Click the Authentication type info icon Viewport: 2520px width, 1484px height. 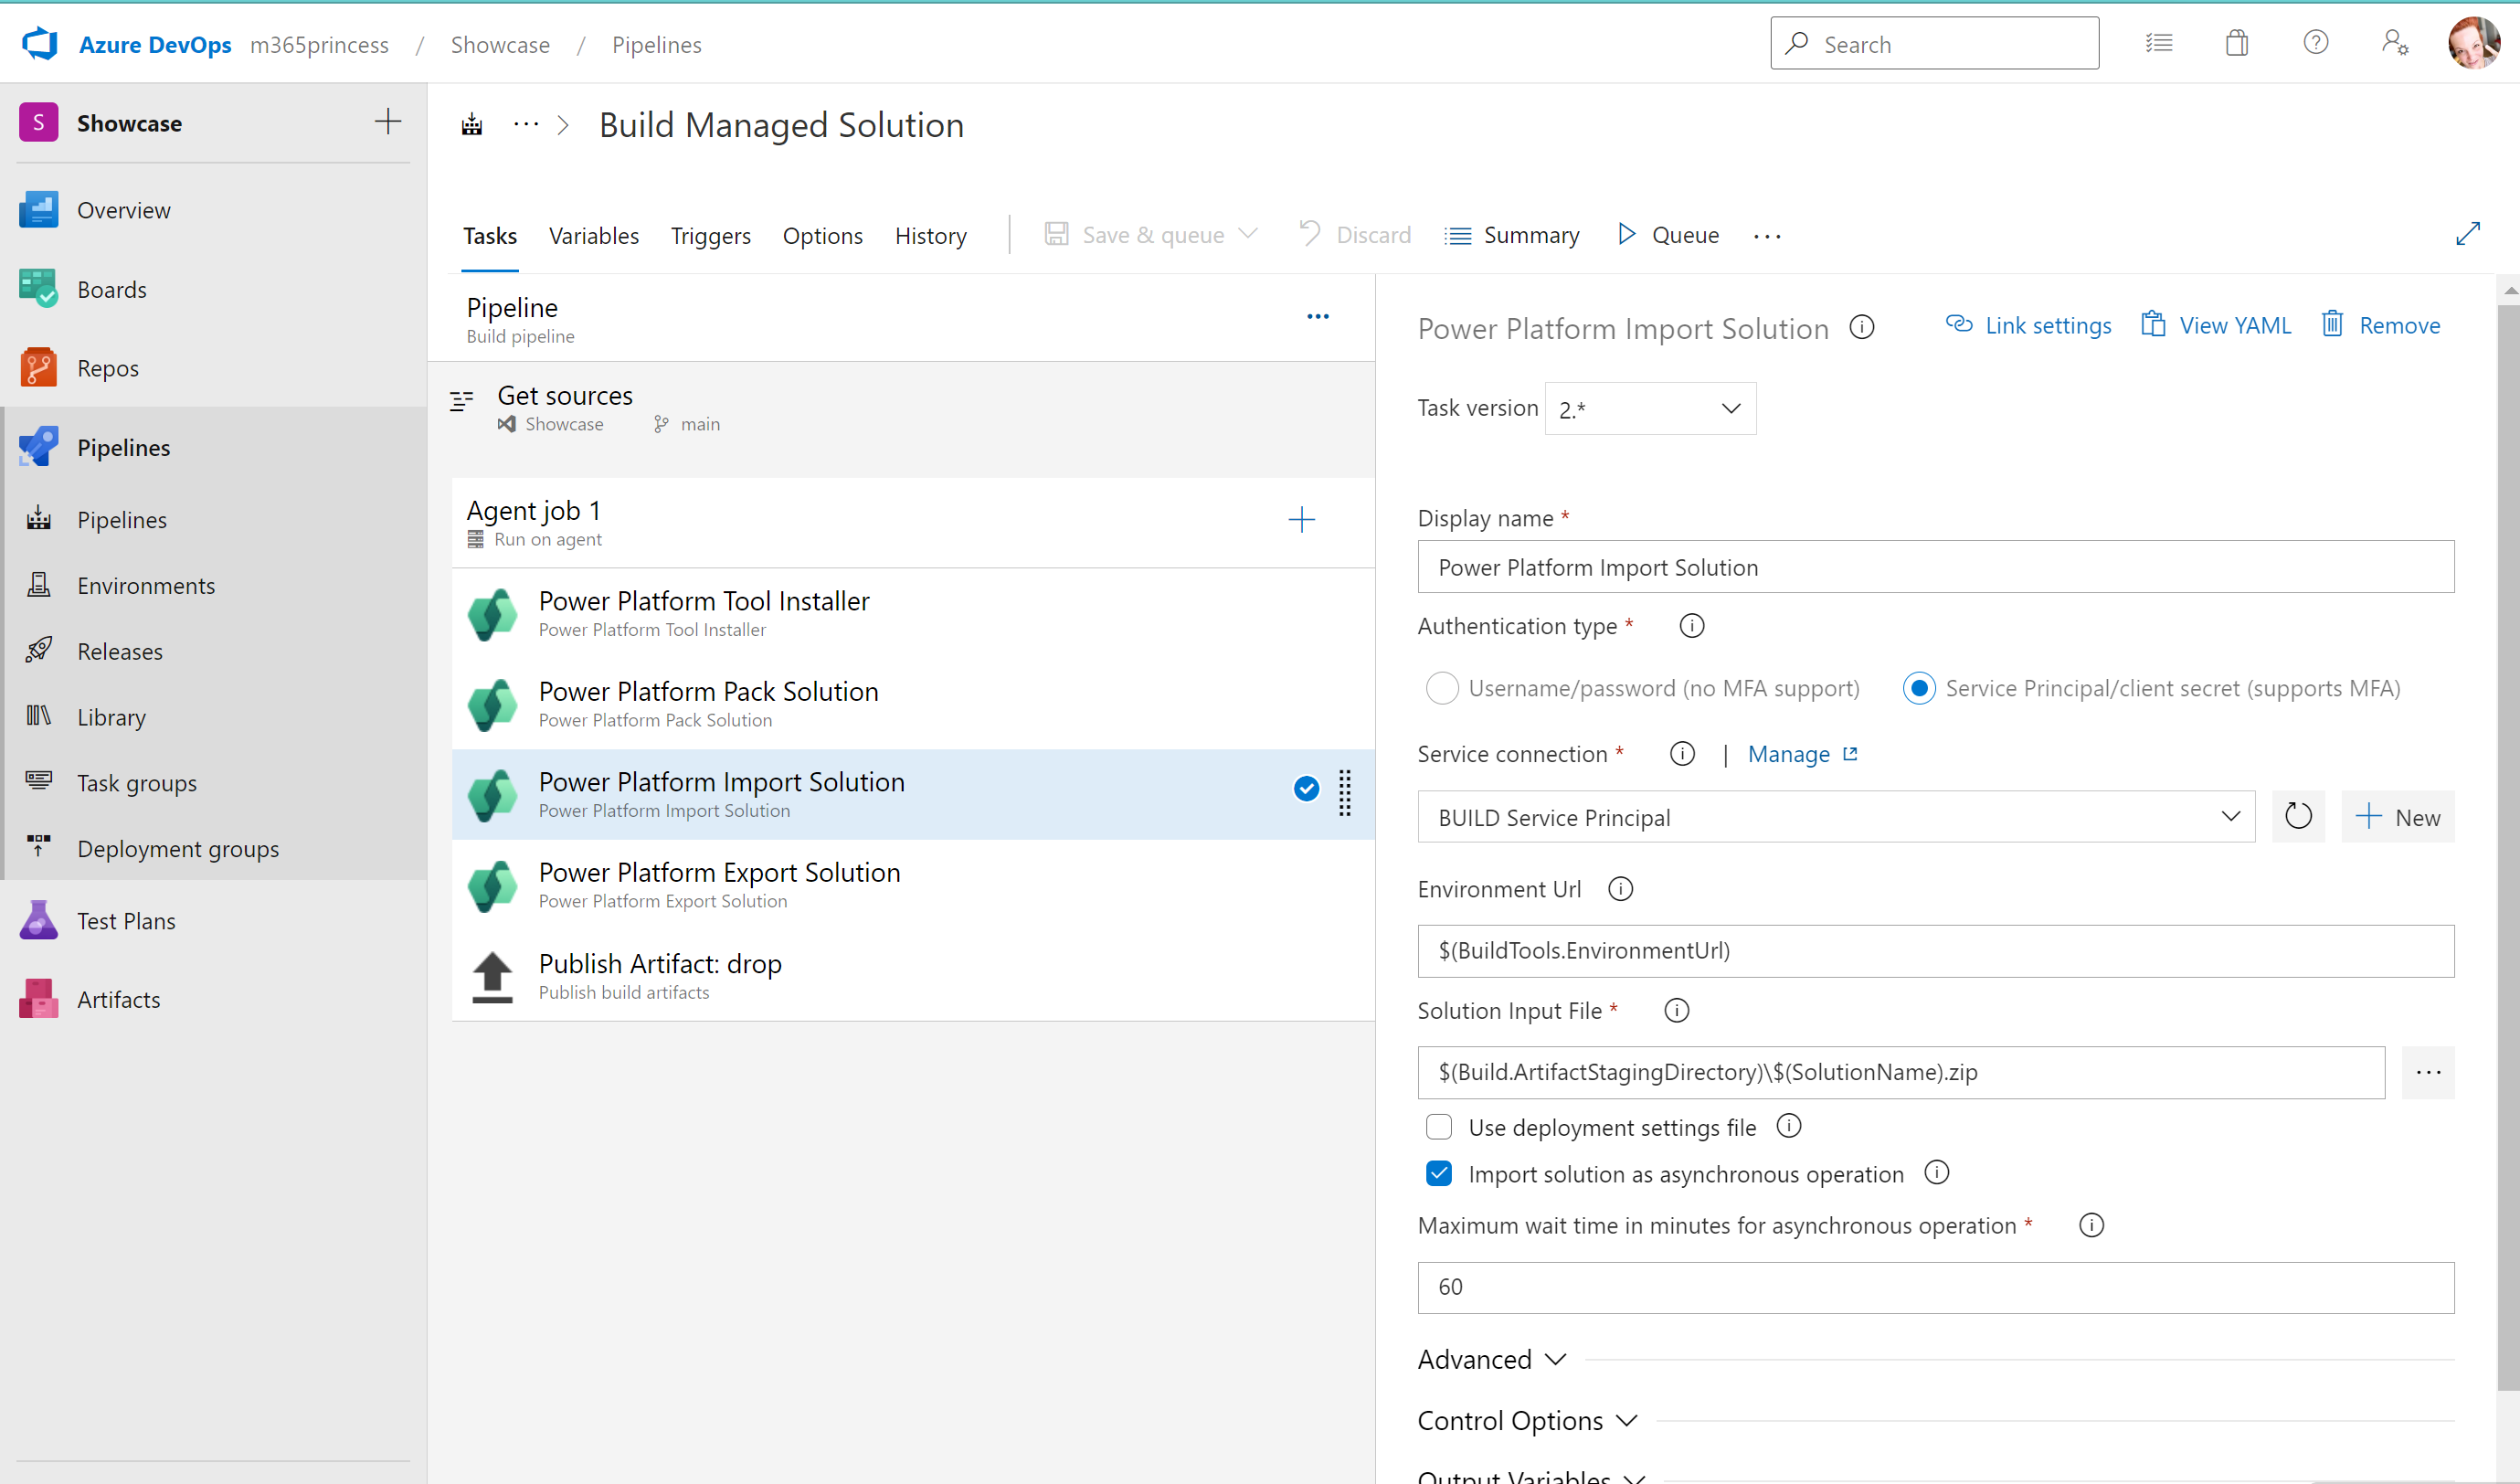tap(1692, 626)
